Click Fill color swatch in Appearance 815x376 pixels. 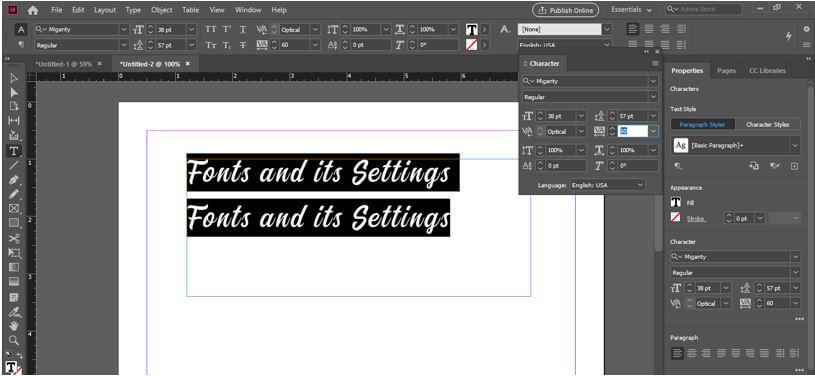(x=675, y=203)
